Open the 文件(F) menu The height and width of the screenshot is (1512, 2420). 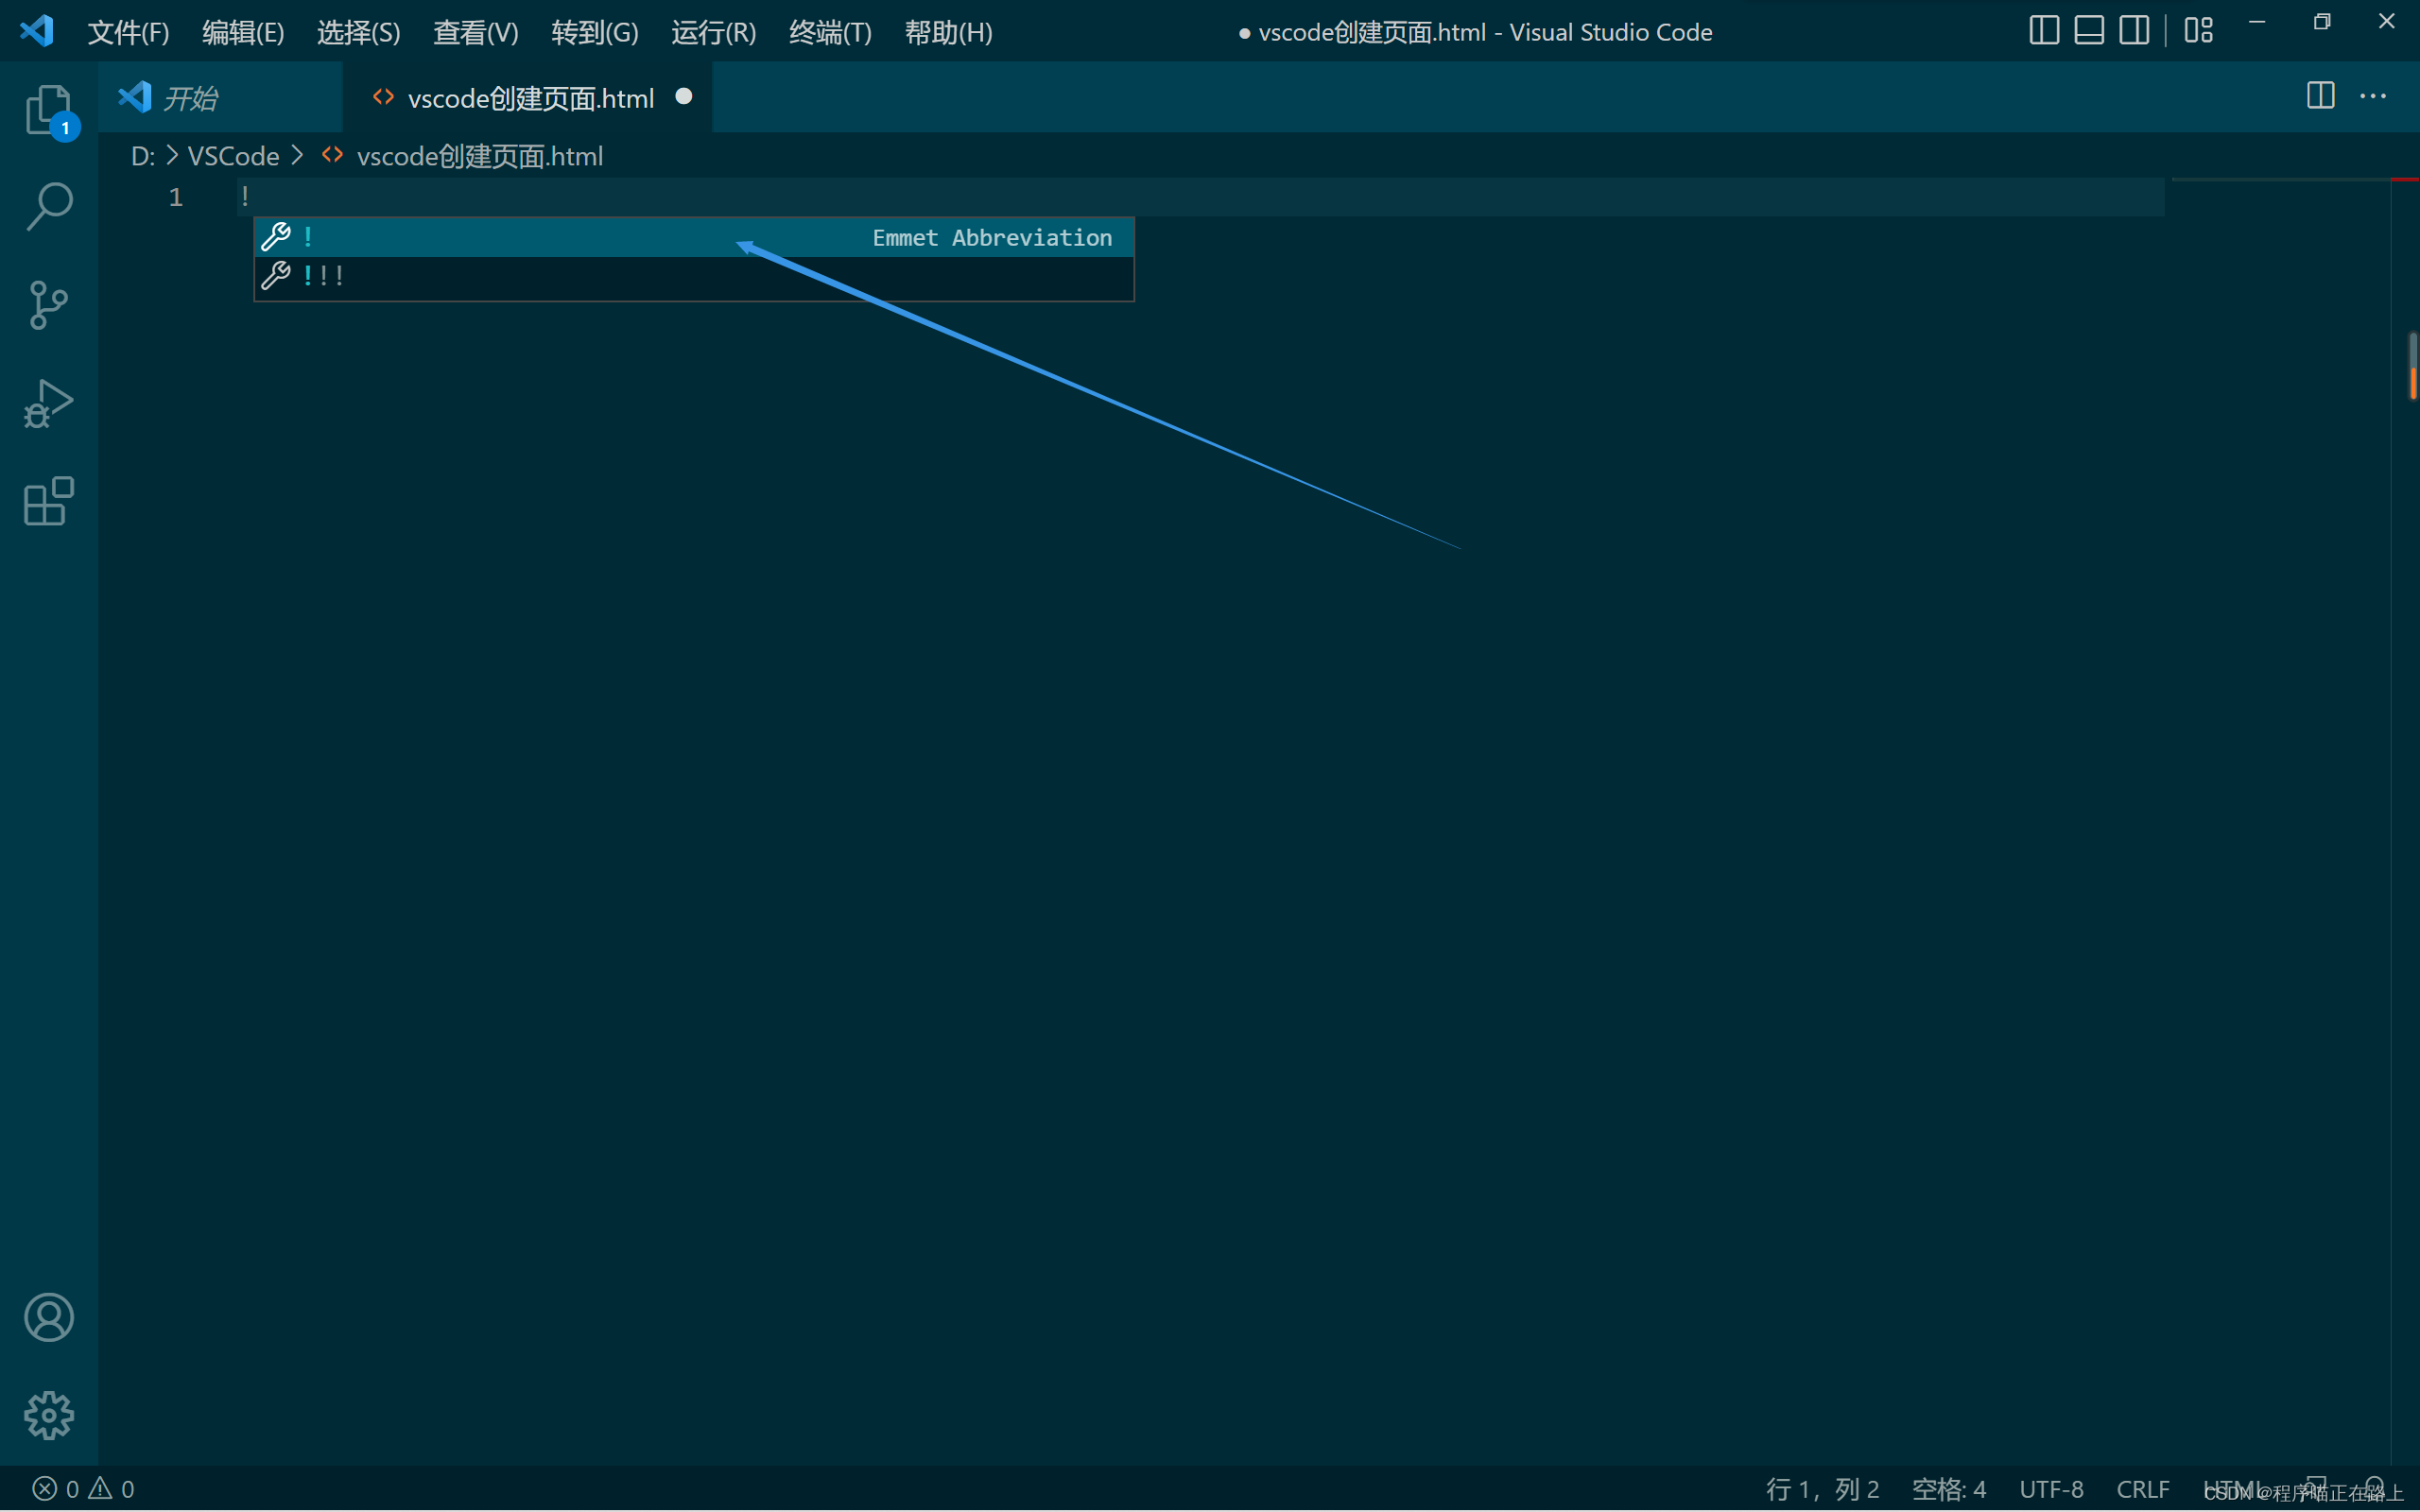128,32
